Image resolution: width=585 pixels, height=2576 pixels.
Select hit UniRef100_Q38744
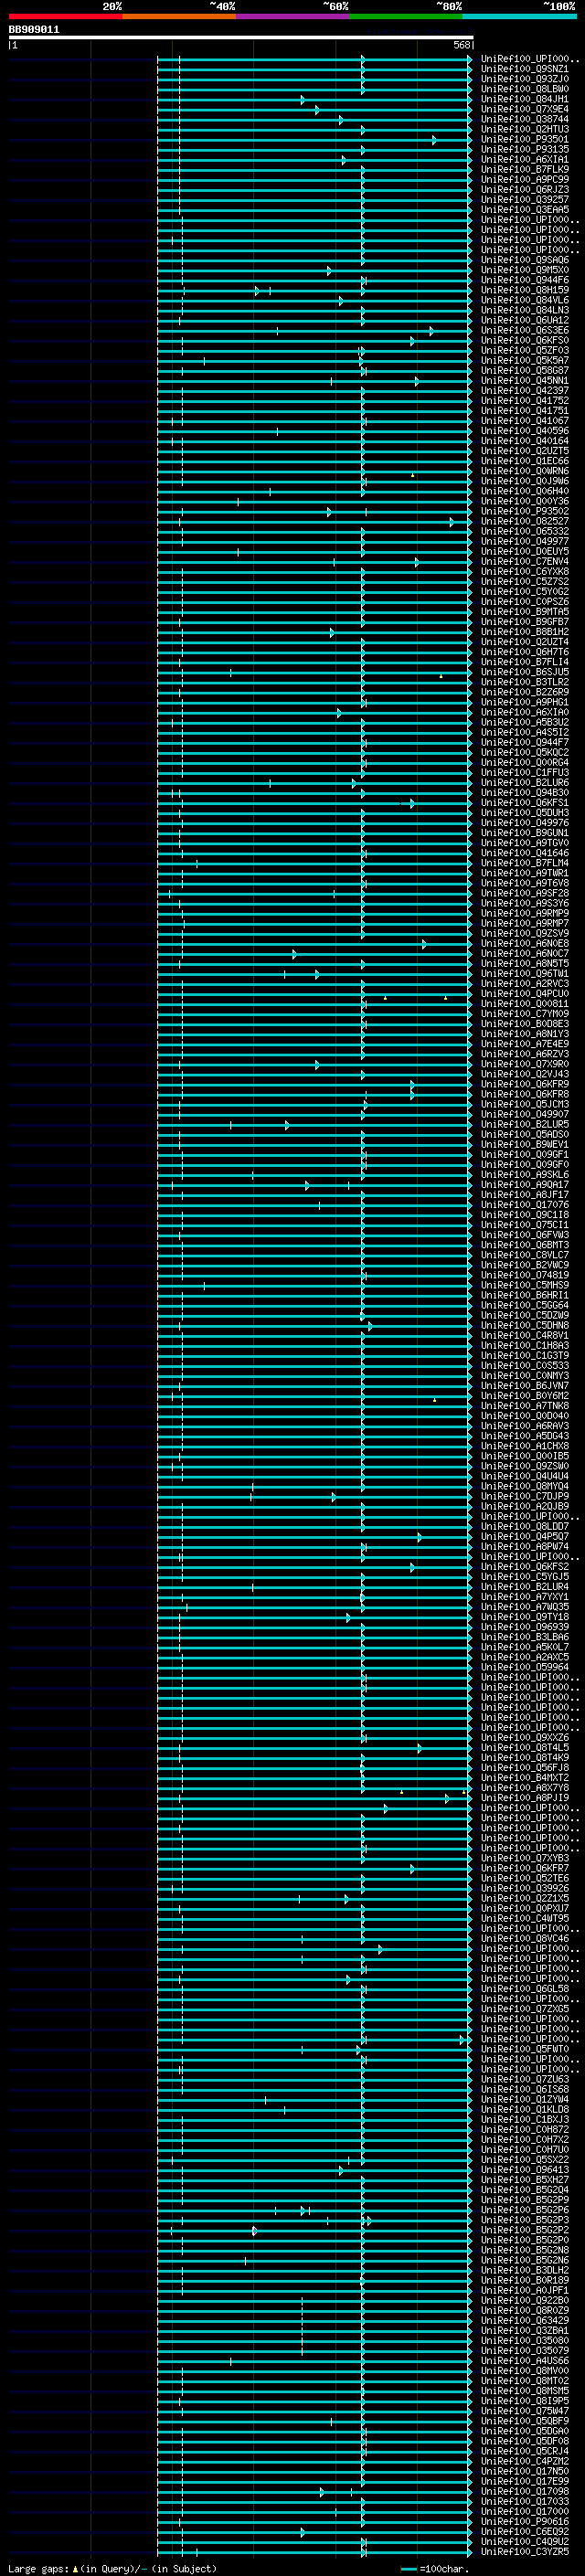(x=525, y=119)
